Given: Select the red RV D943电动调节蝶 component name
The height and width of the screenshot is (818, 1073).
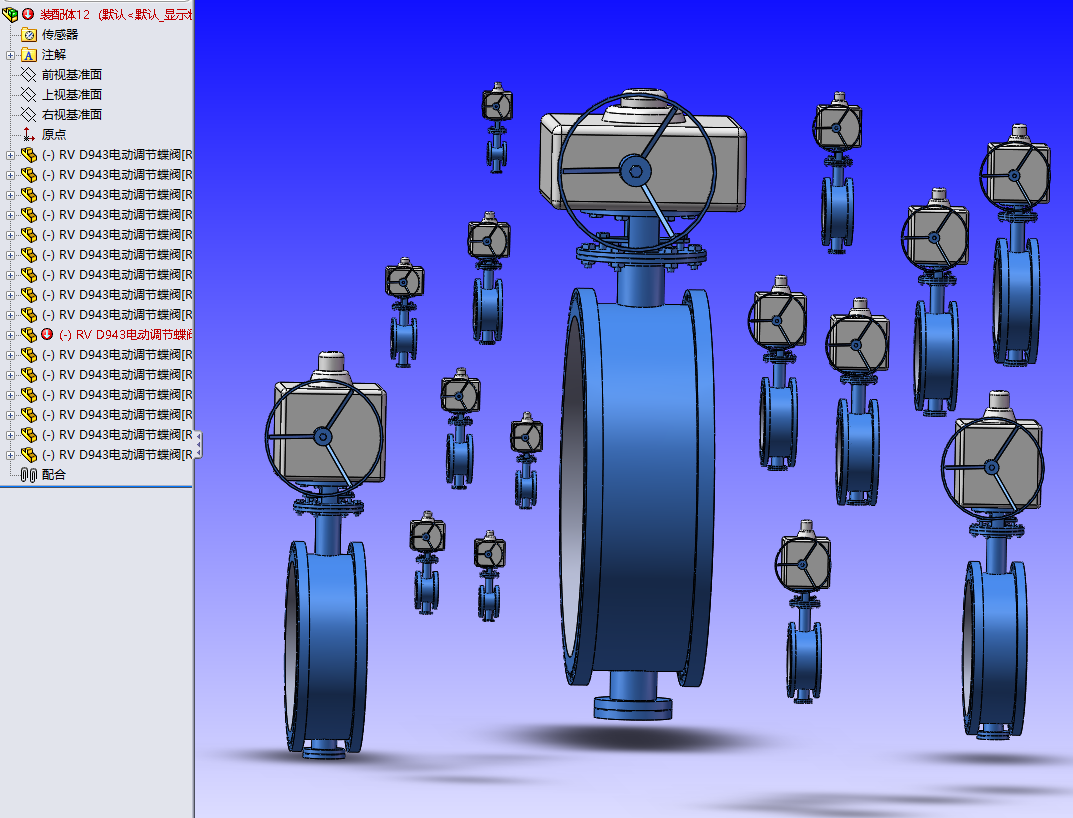Looking at the screenshot, I should (125, 335).
